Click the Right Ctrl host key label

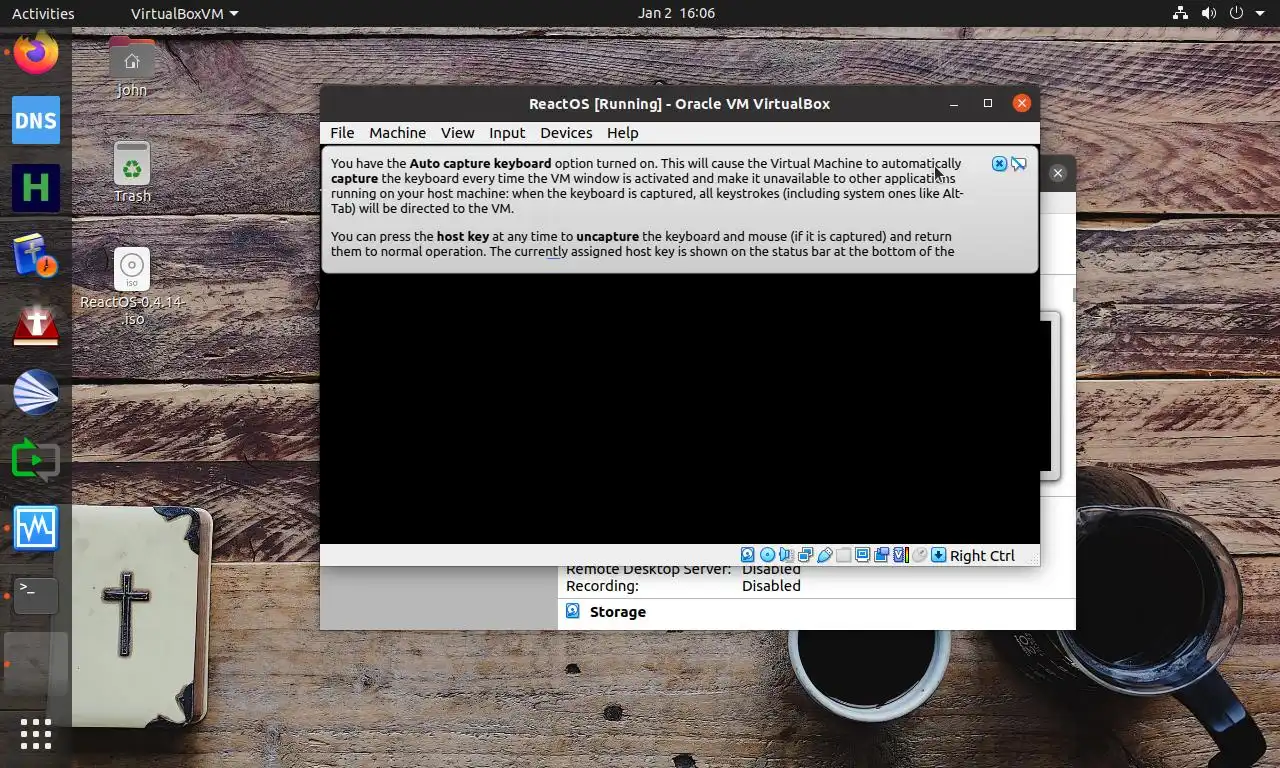[x=982, y=555]
